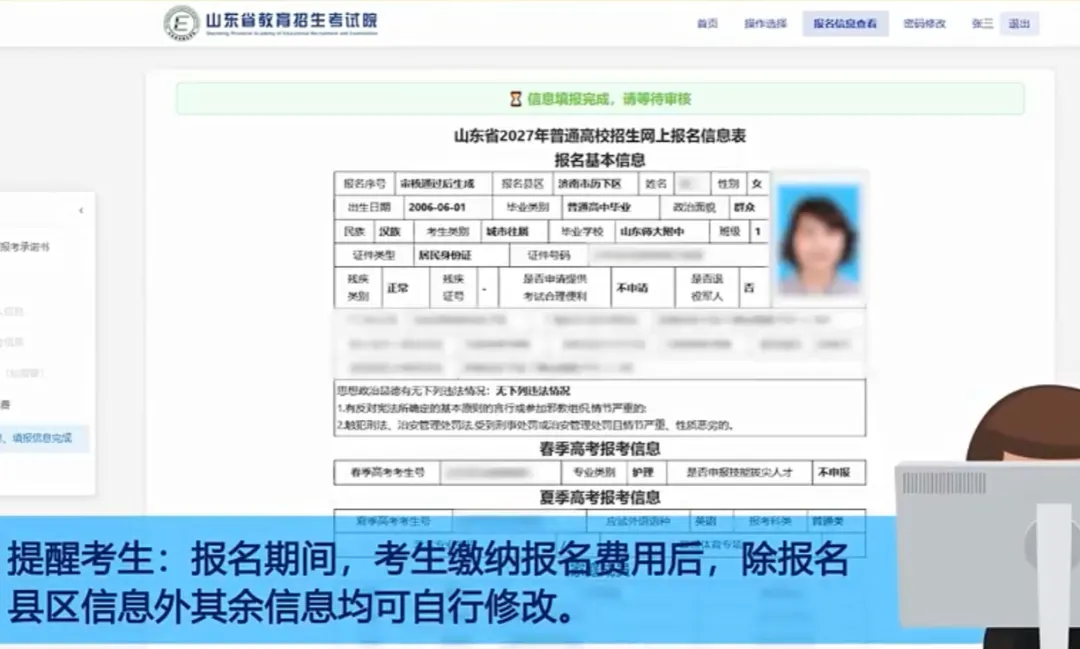Click the 退出 logout button
The image size is (1080, 649).
1019,23
